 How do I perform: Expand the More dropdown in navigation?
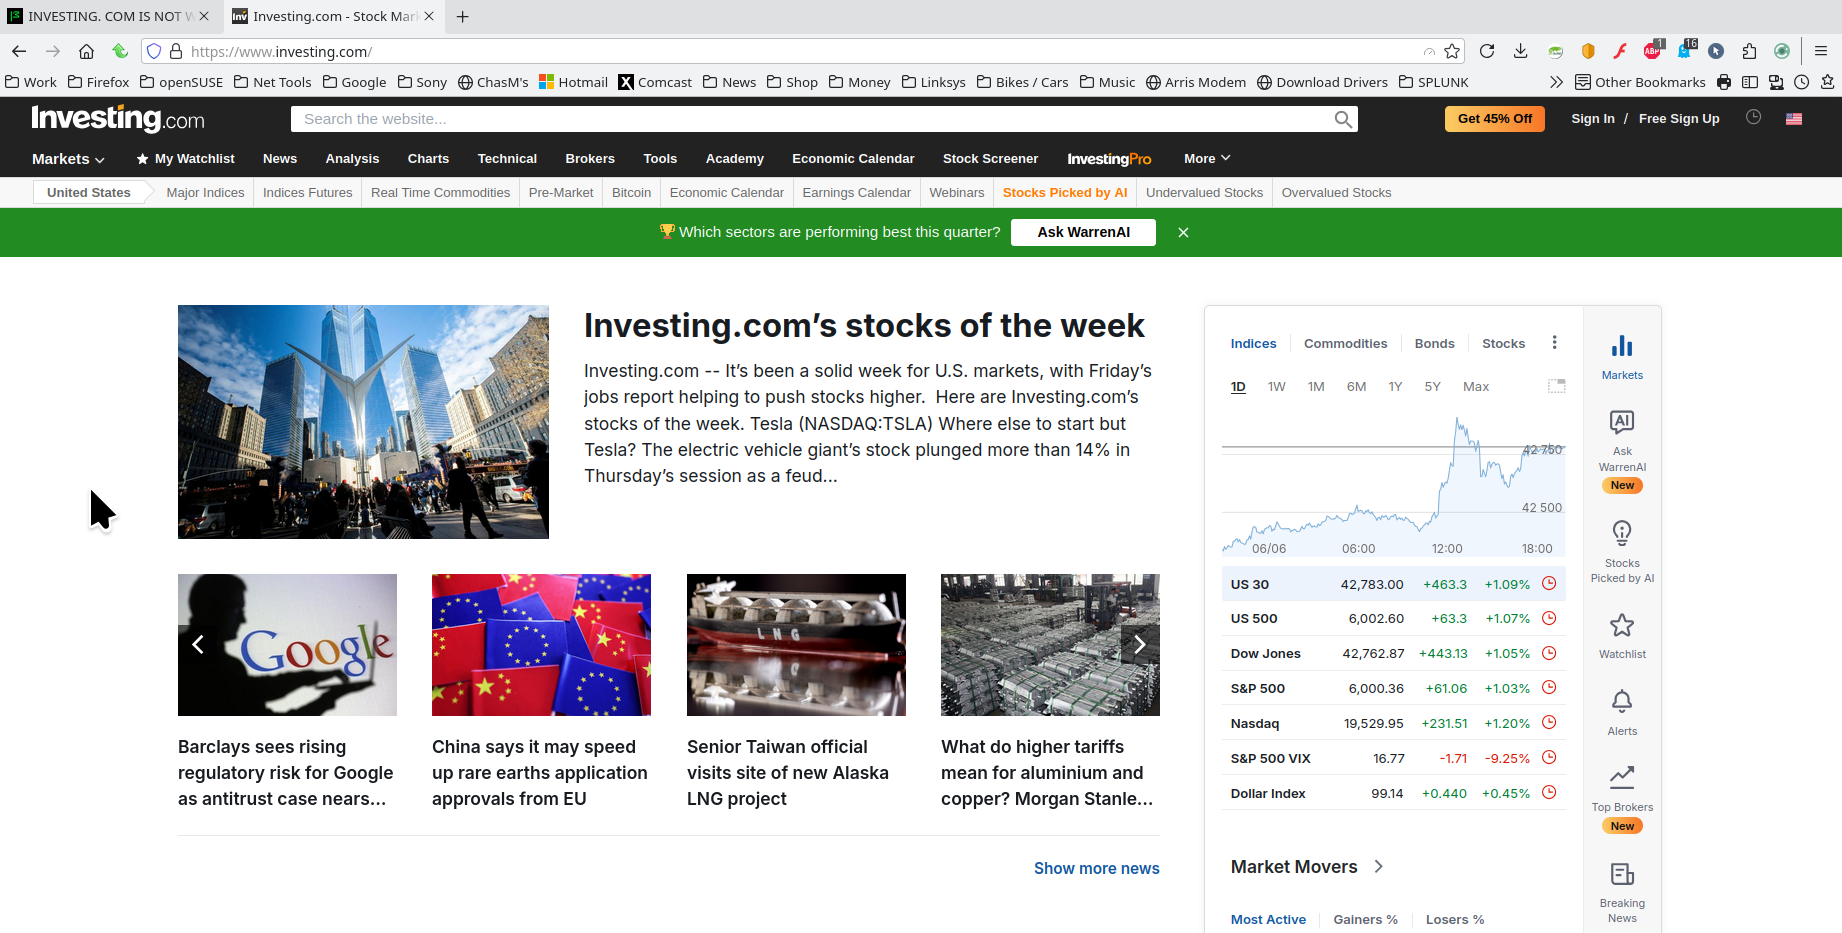(x=1207, y=159)
